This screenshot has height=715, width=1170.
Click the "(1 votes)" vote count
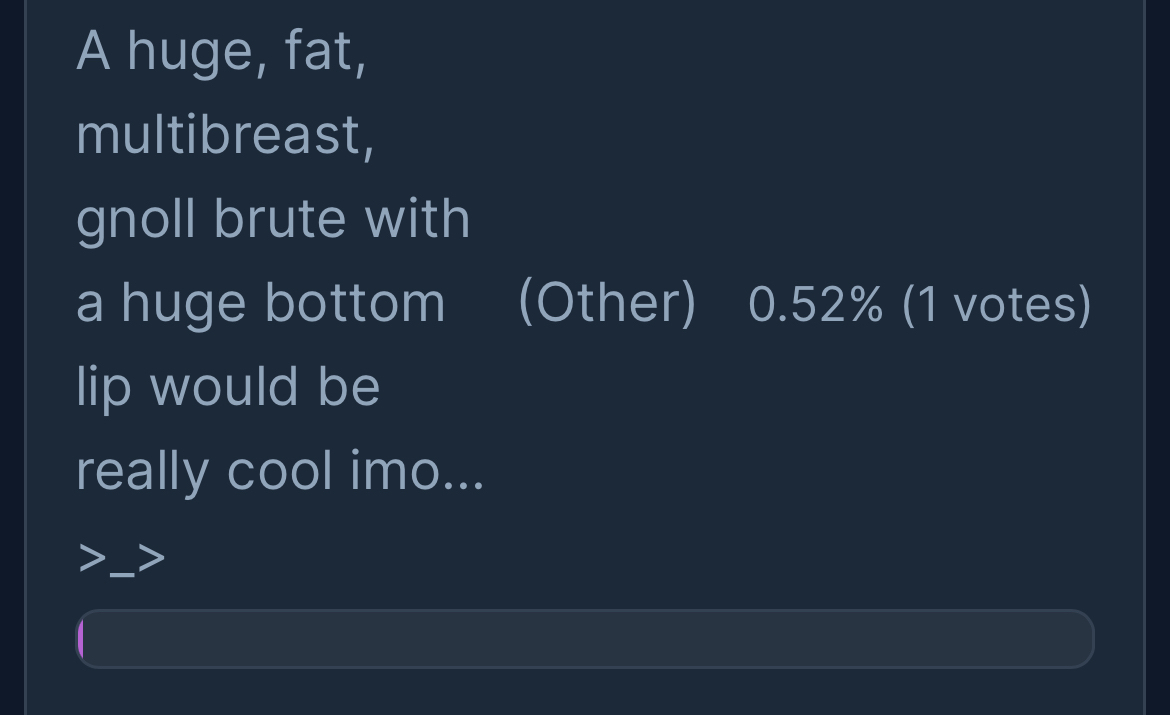[x=996, y=304]
